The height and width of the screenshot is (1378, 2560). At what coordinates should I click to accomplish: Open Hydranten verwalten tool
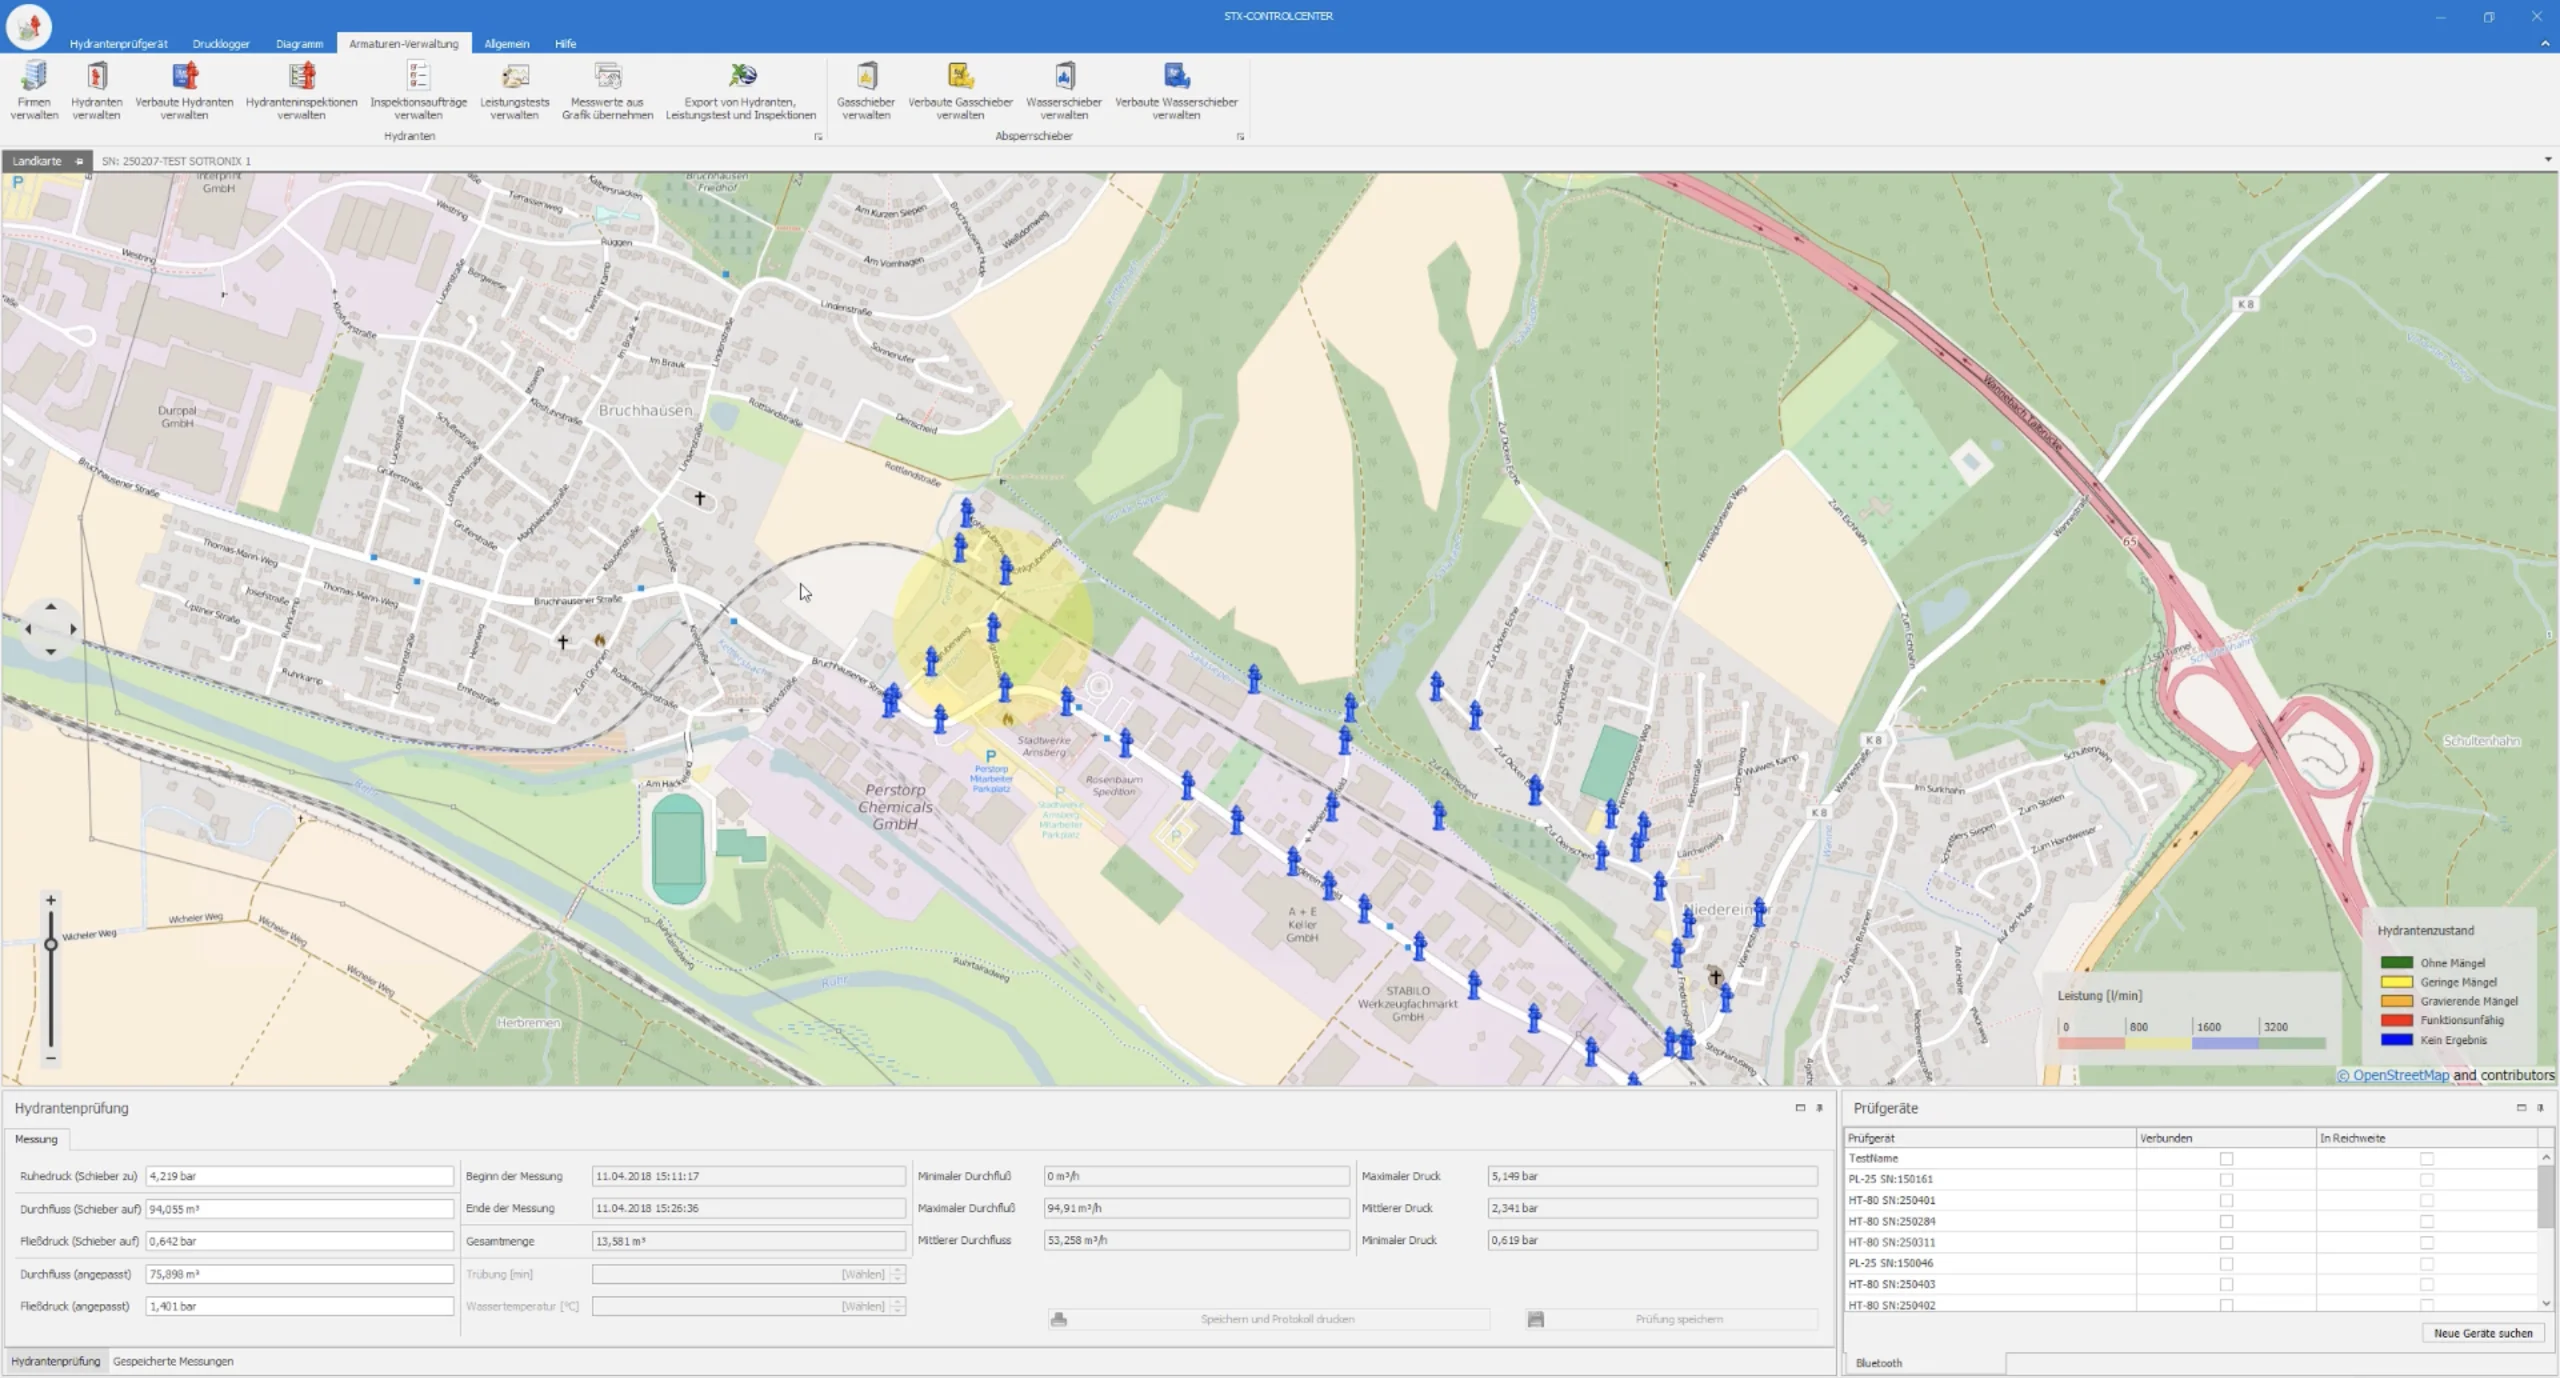pyautogui.click(x=97, y=90)
